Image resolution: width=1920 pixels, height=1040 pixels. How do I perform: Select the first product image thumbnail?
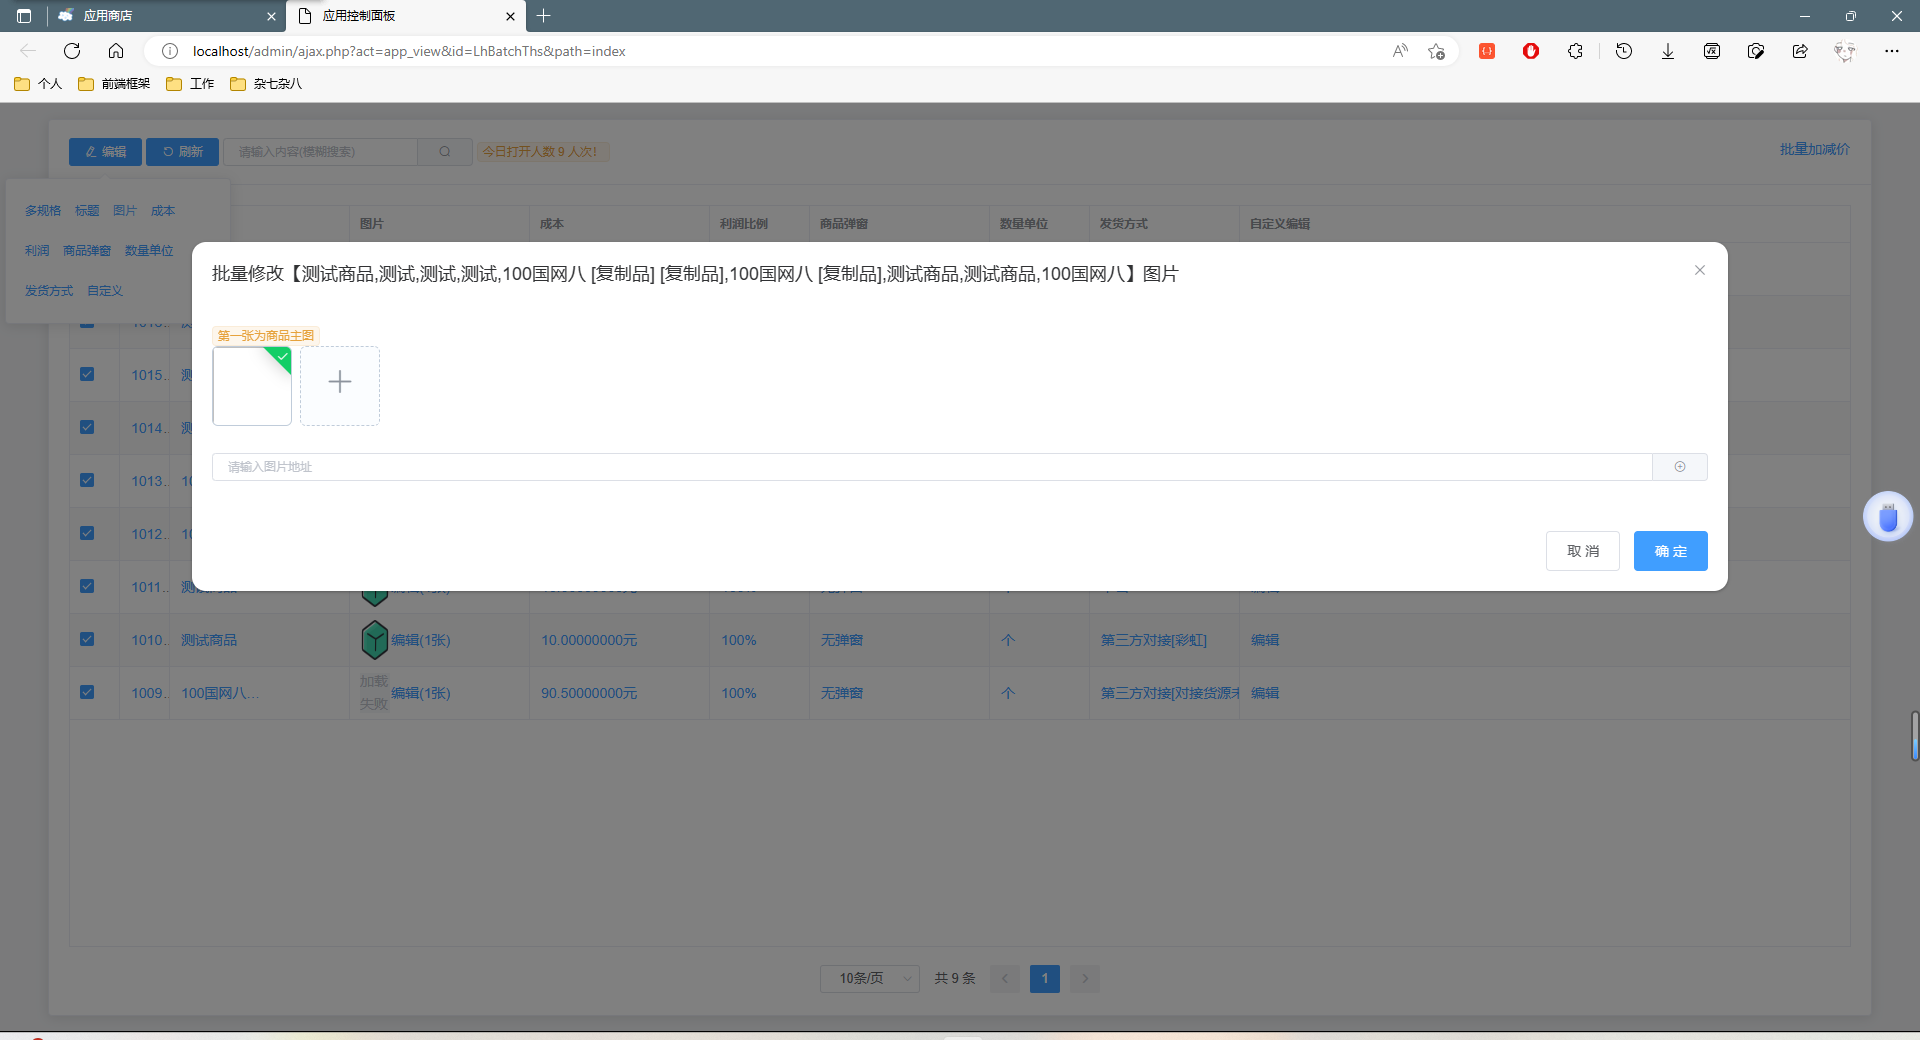click(252, 386)
